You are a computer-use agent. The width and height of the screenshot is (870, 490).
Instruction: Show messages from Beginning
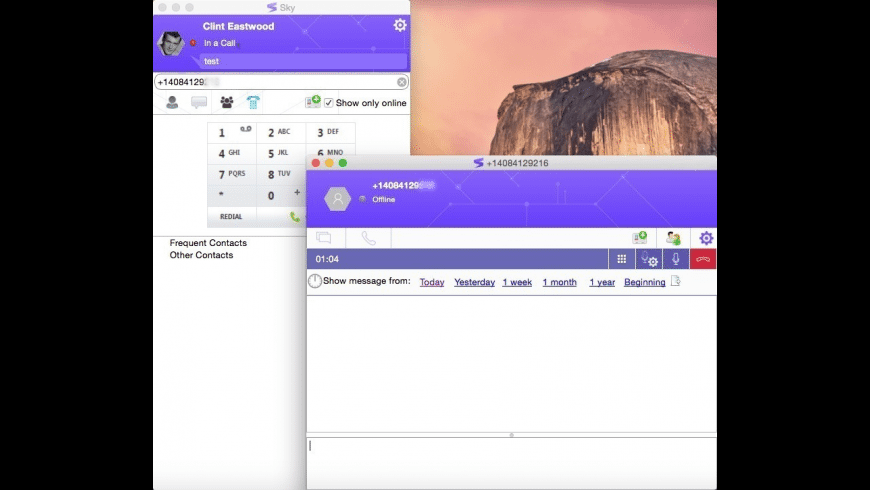645,282
